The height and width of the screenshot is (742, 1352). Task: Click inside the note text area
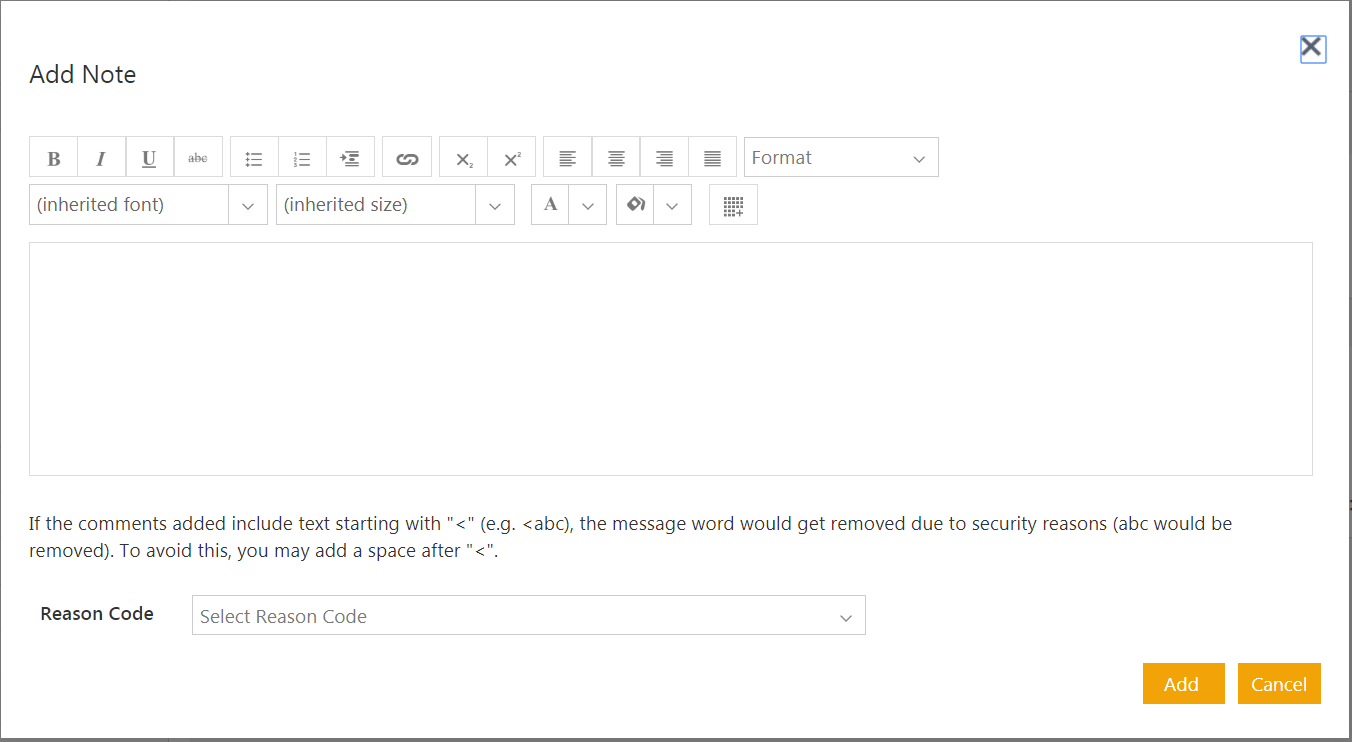click(x=670, y=358)
